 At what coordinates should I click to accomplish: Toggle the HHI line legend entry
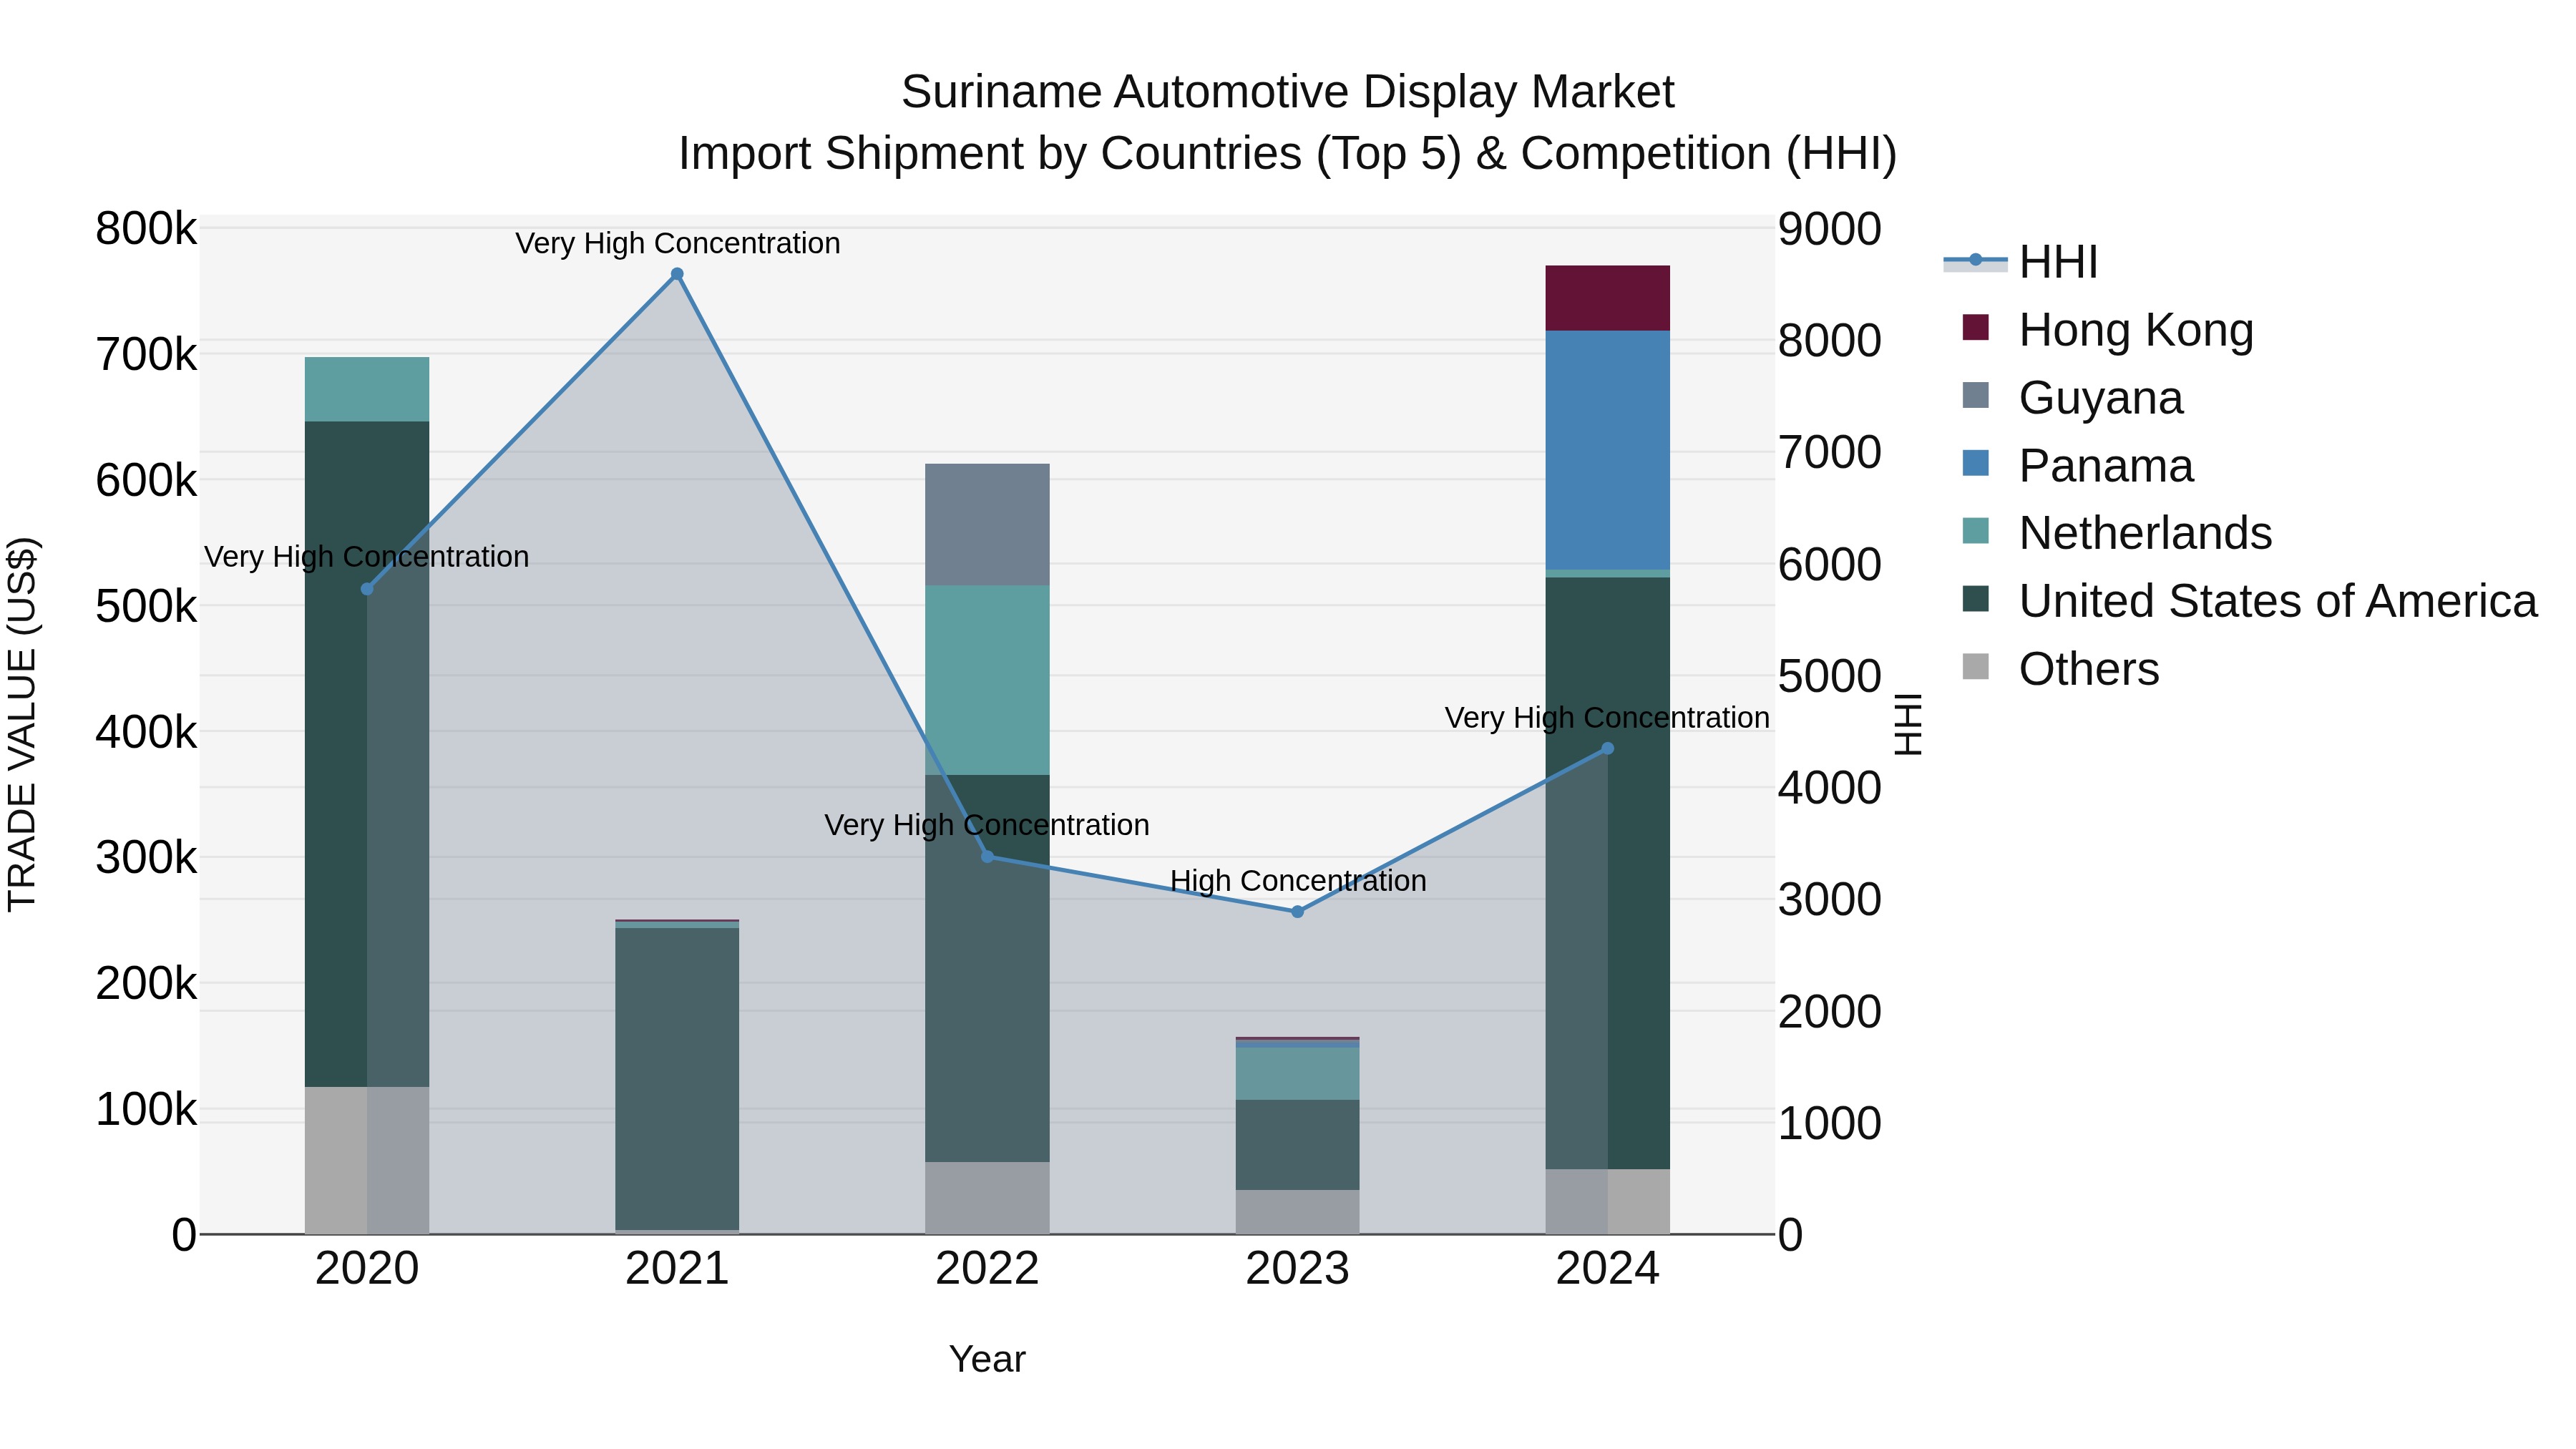pyautogui.click(x=2020, y=262)
